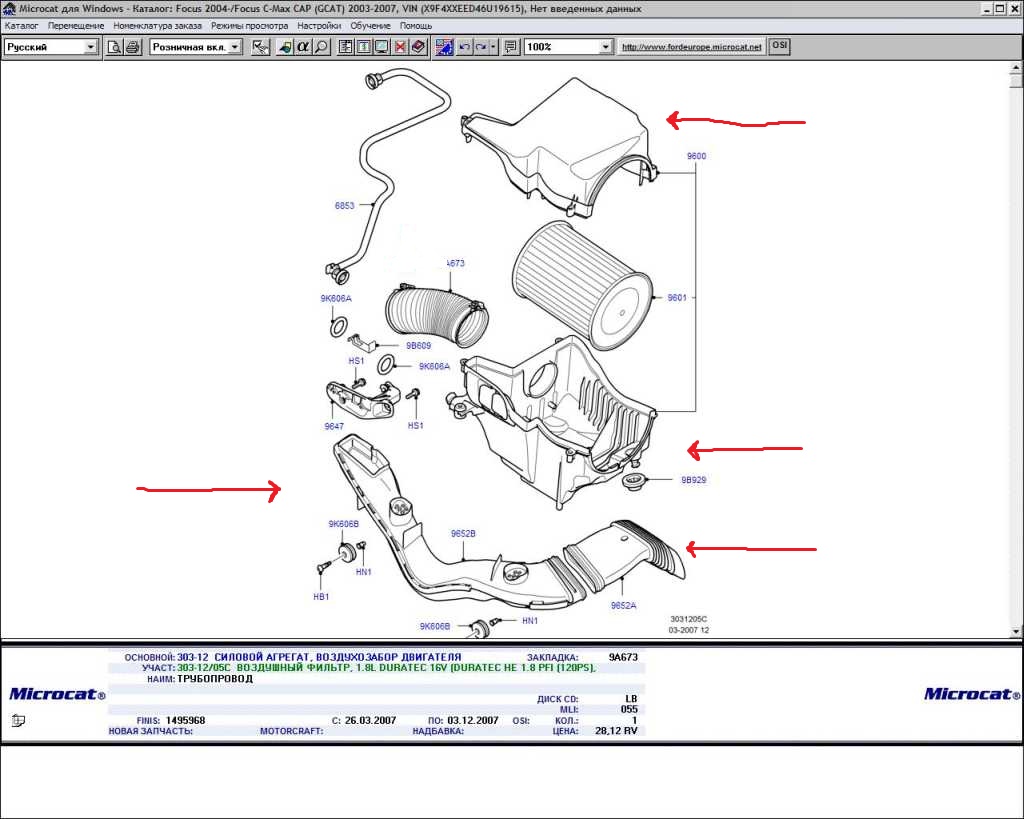Click the red X toolbar icon
1024x819 pixels.
coord(400,47)
